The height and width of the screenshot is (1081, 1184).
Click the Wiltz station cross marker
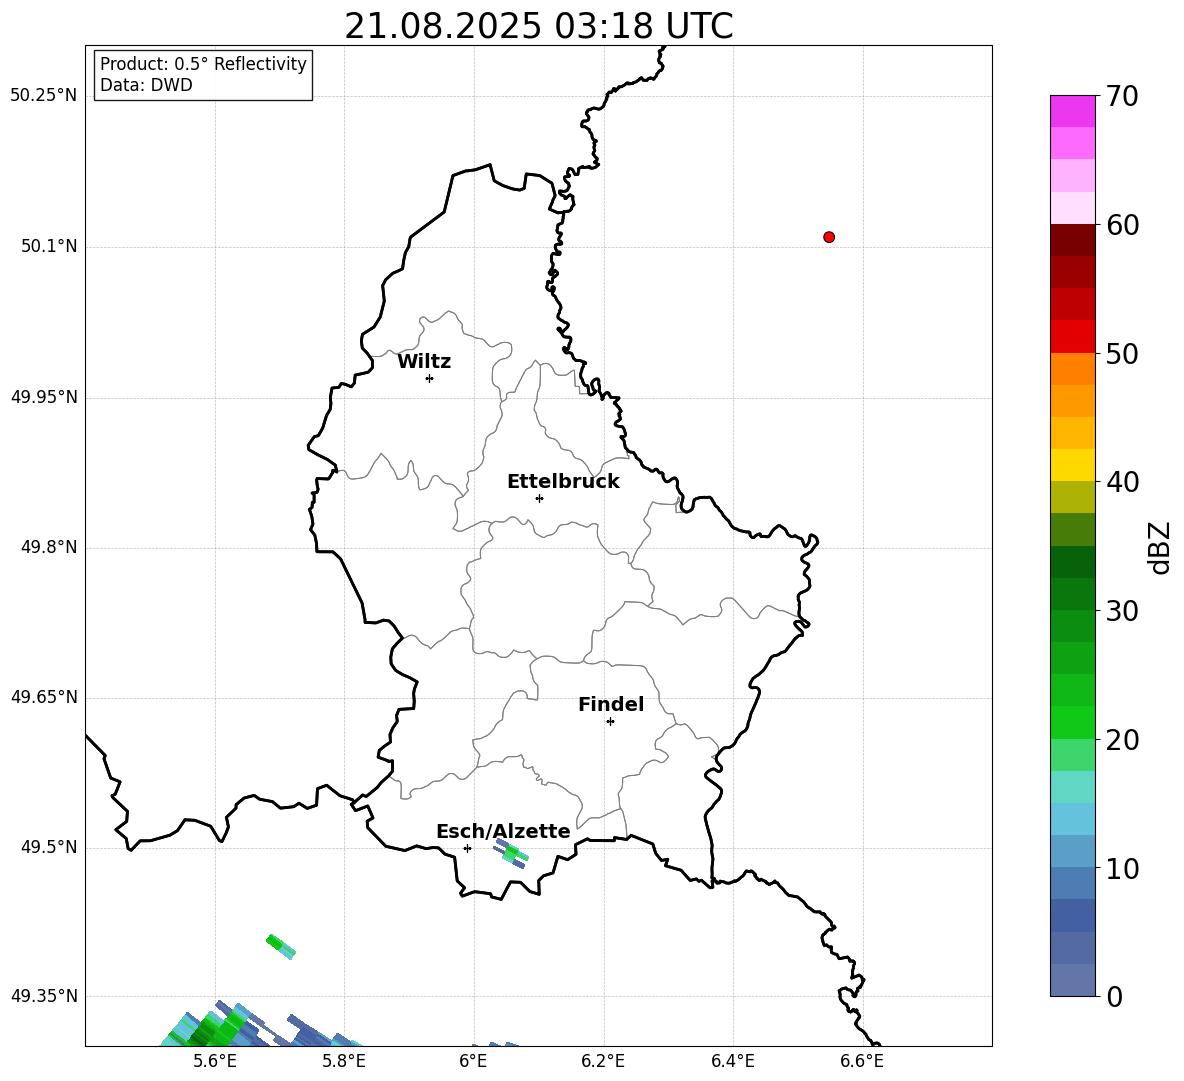[430, 378]
